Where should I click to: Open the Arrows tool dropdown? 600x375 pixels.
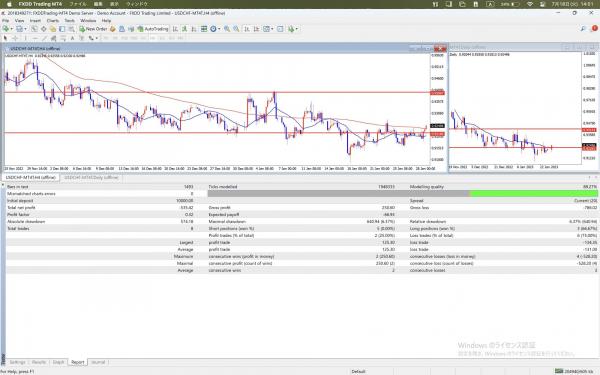[x=96, y=38]
